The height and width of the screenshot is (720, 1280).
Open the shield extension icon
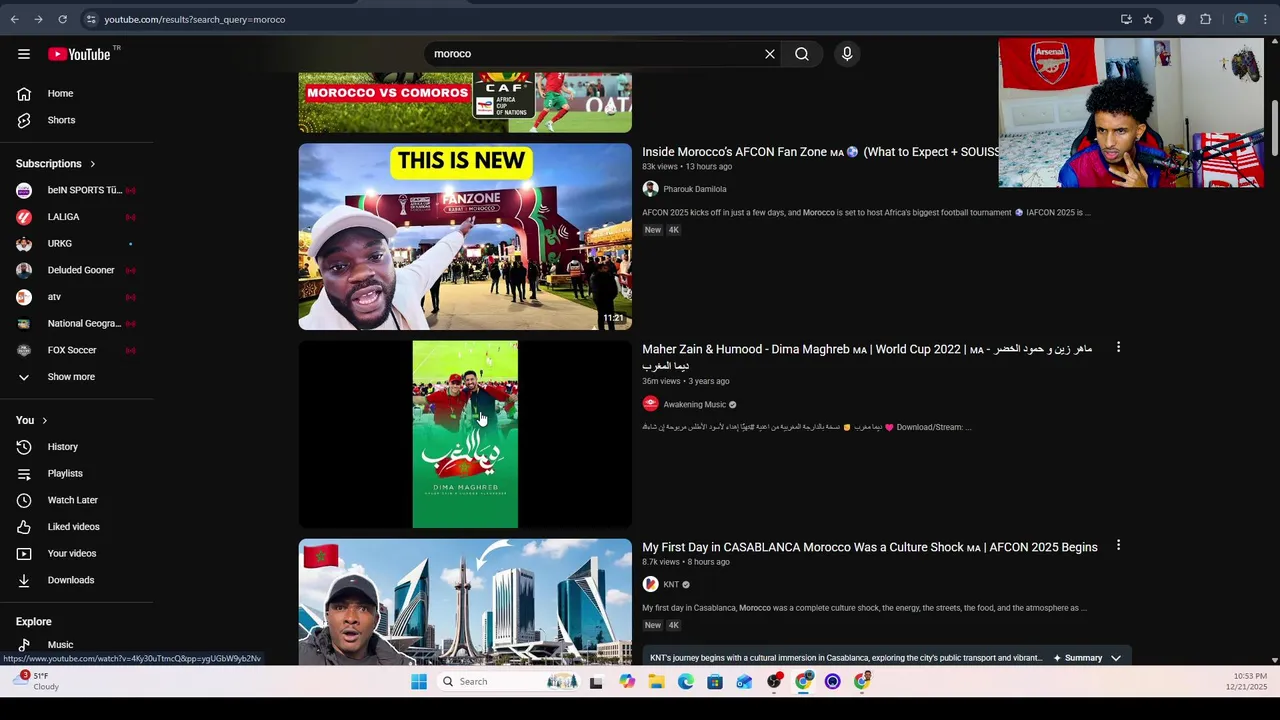click(x=1182, y=19)
